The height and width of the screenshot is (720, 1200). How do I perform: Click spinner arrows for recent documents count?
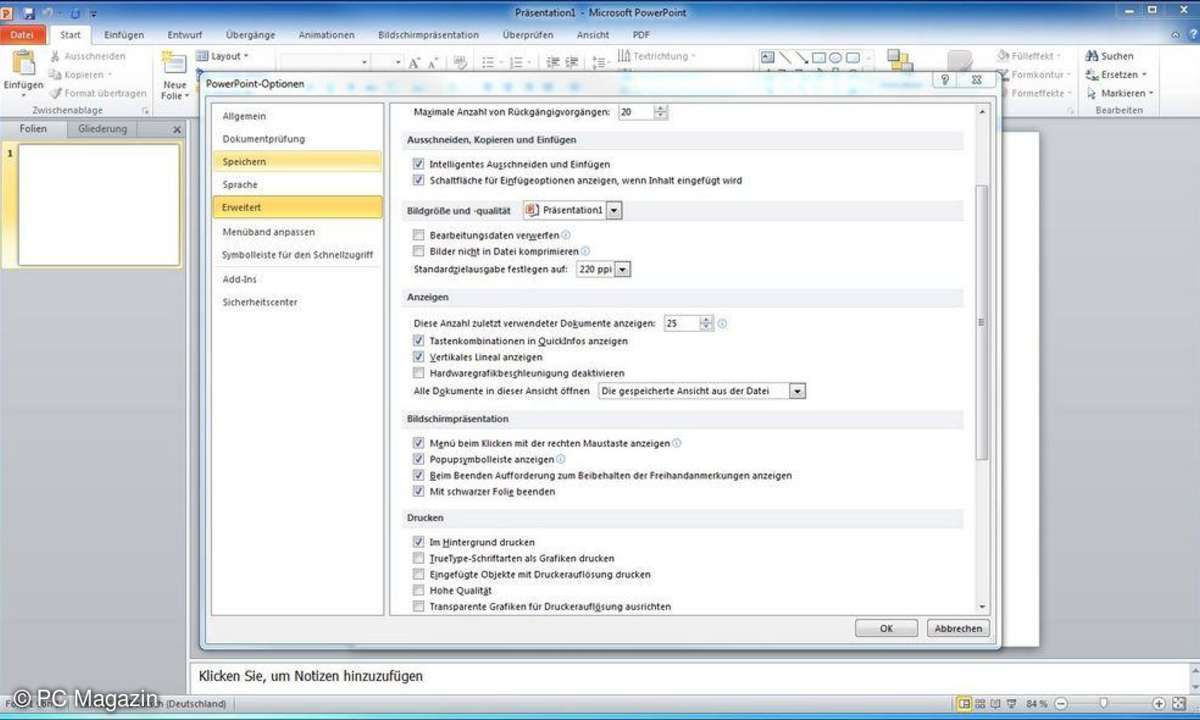click(707, 324)
